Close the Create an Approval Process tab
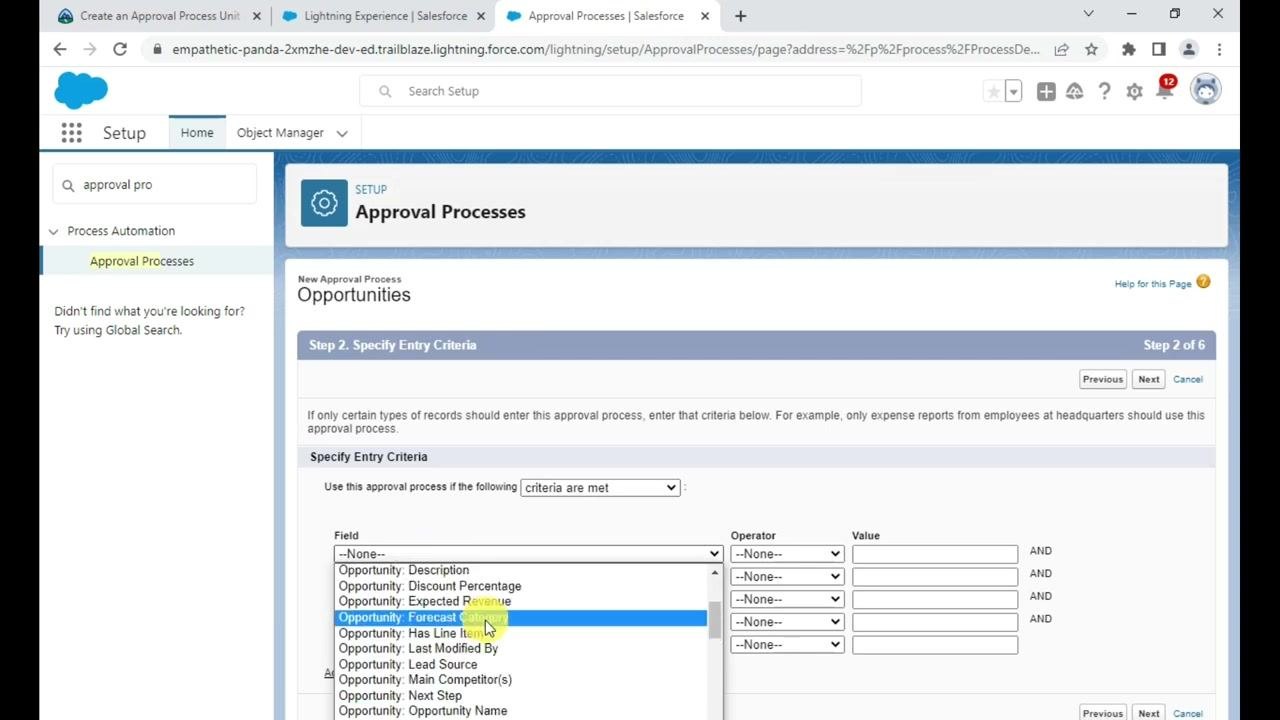Viewport: 1280px width, 720px height. point(257,16)
